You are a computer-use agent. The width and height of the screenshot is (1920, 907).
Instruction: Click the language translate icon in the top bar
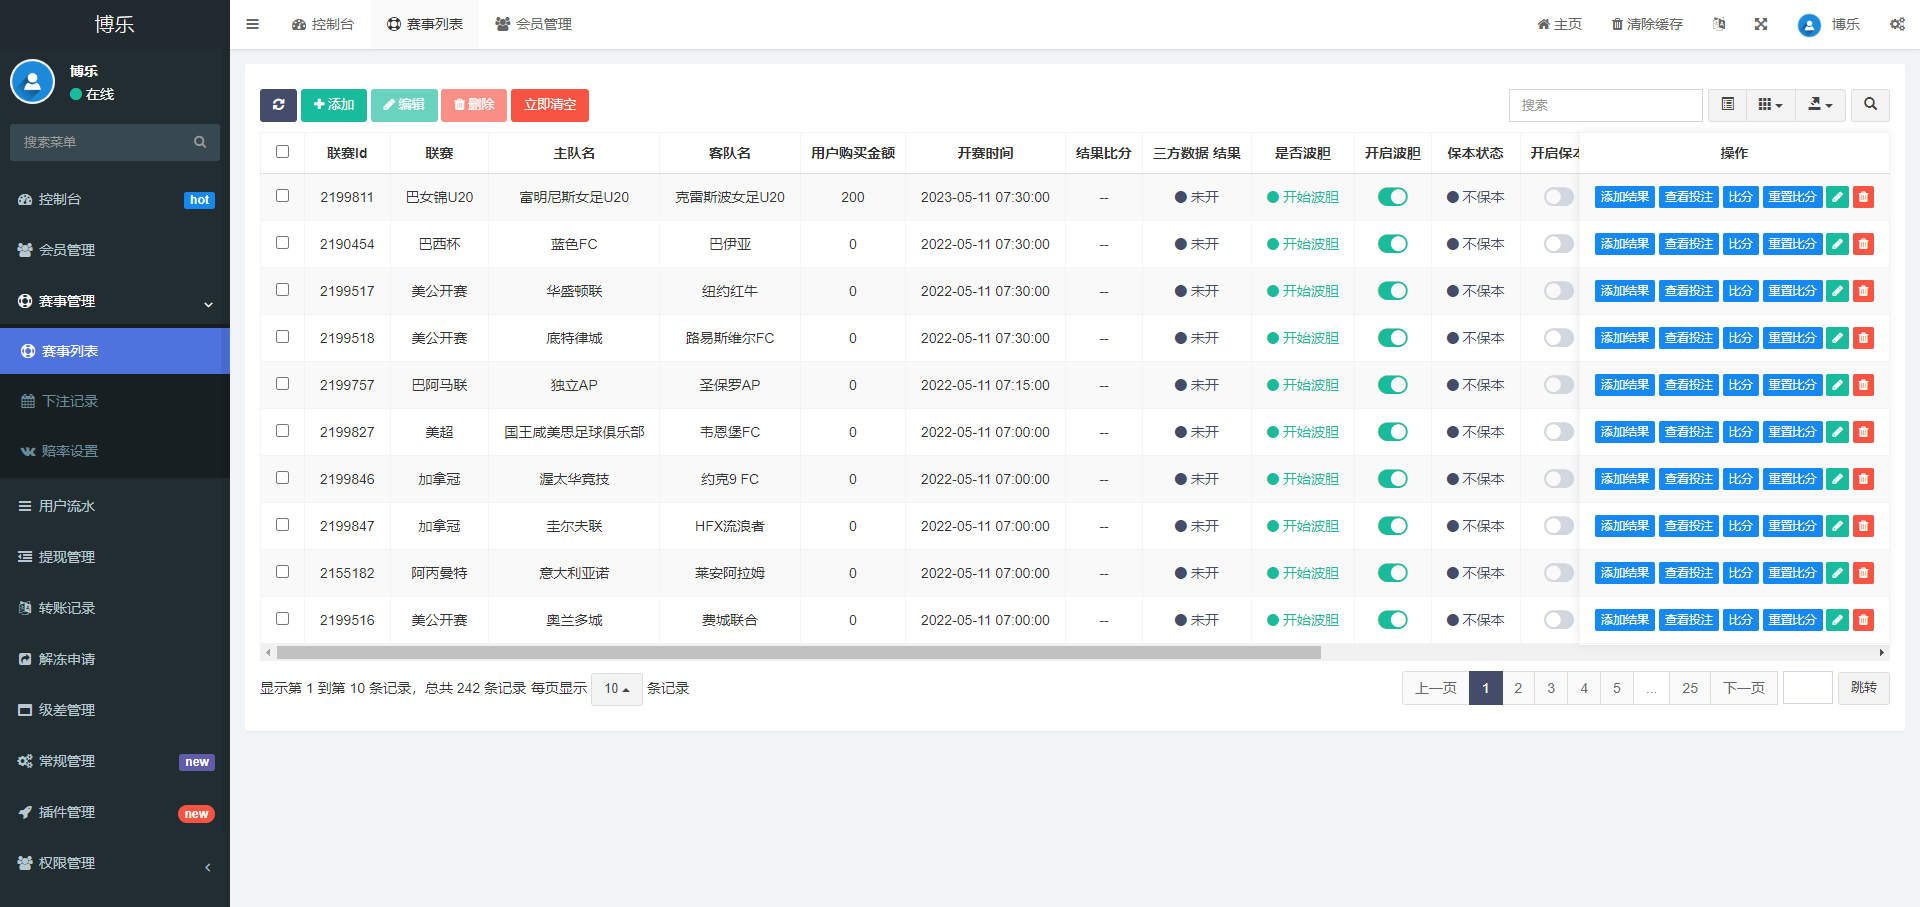click(1719, 24)
